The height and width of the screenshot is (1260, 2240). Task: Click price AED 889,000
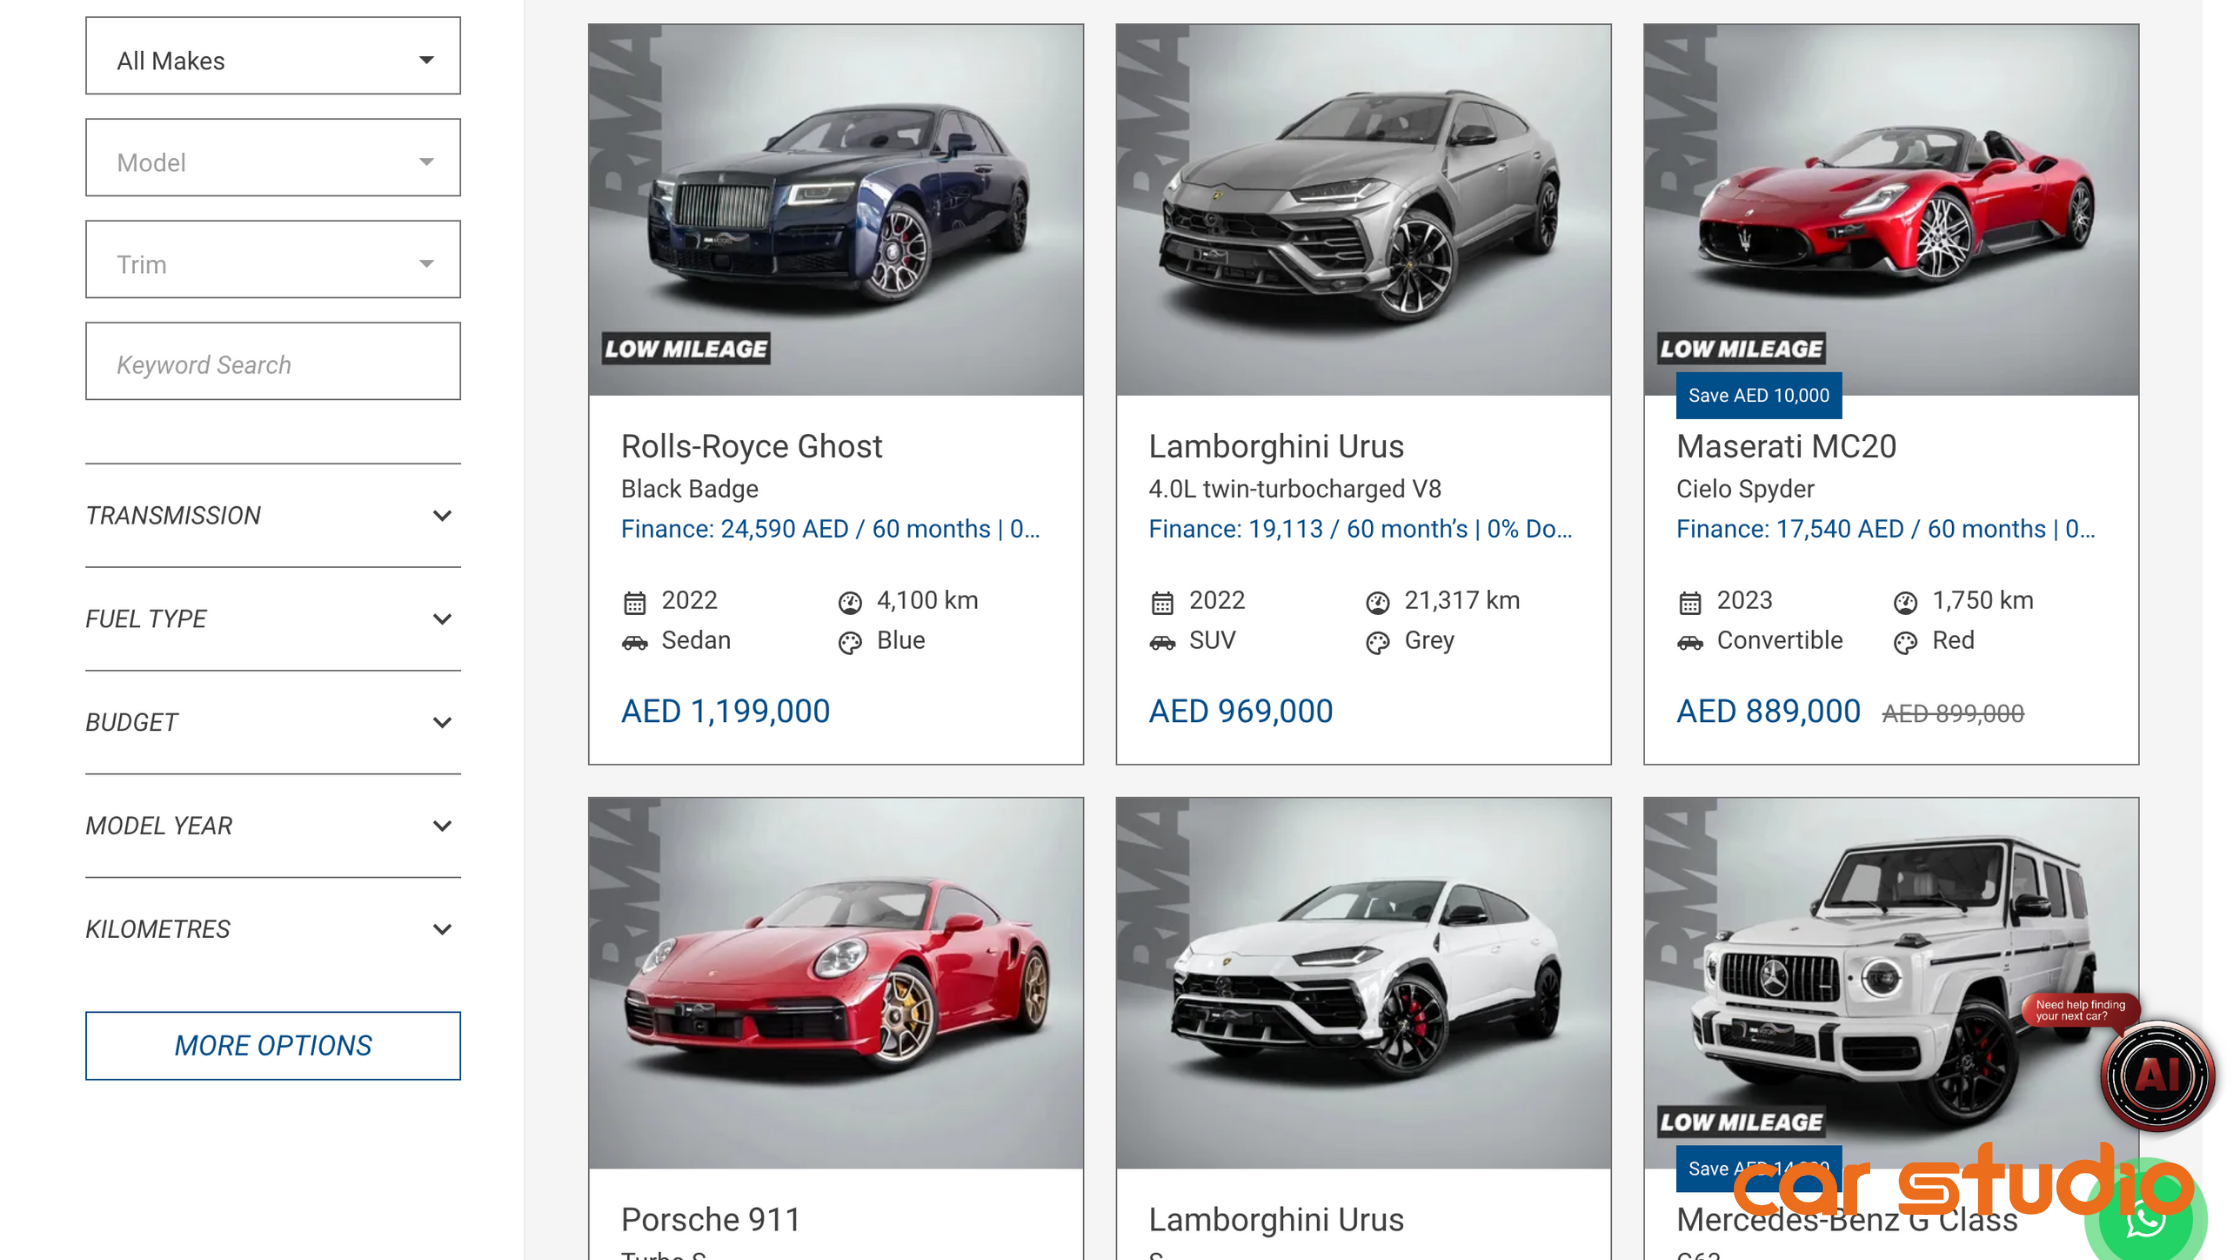[1768, 711]
